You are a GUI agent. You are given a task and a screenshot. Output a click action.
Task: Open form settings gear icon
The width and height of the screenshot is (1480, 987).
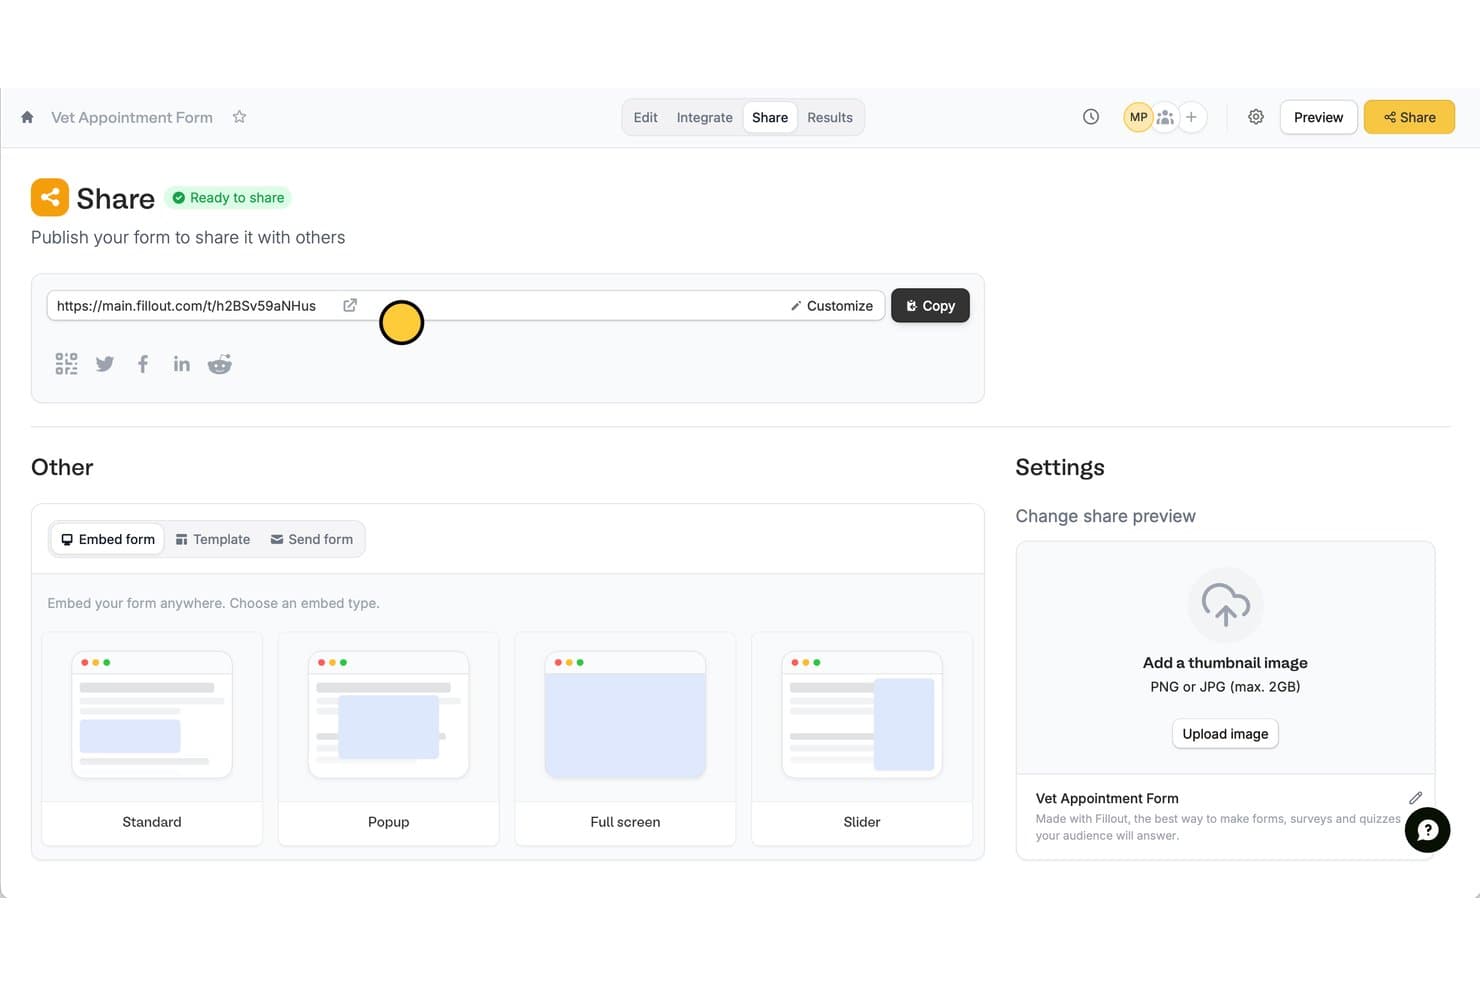click(x=1256, y=117)
